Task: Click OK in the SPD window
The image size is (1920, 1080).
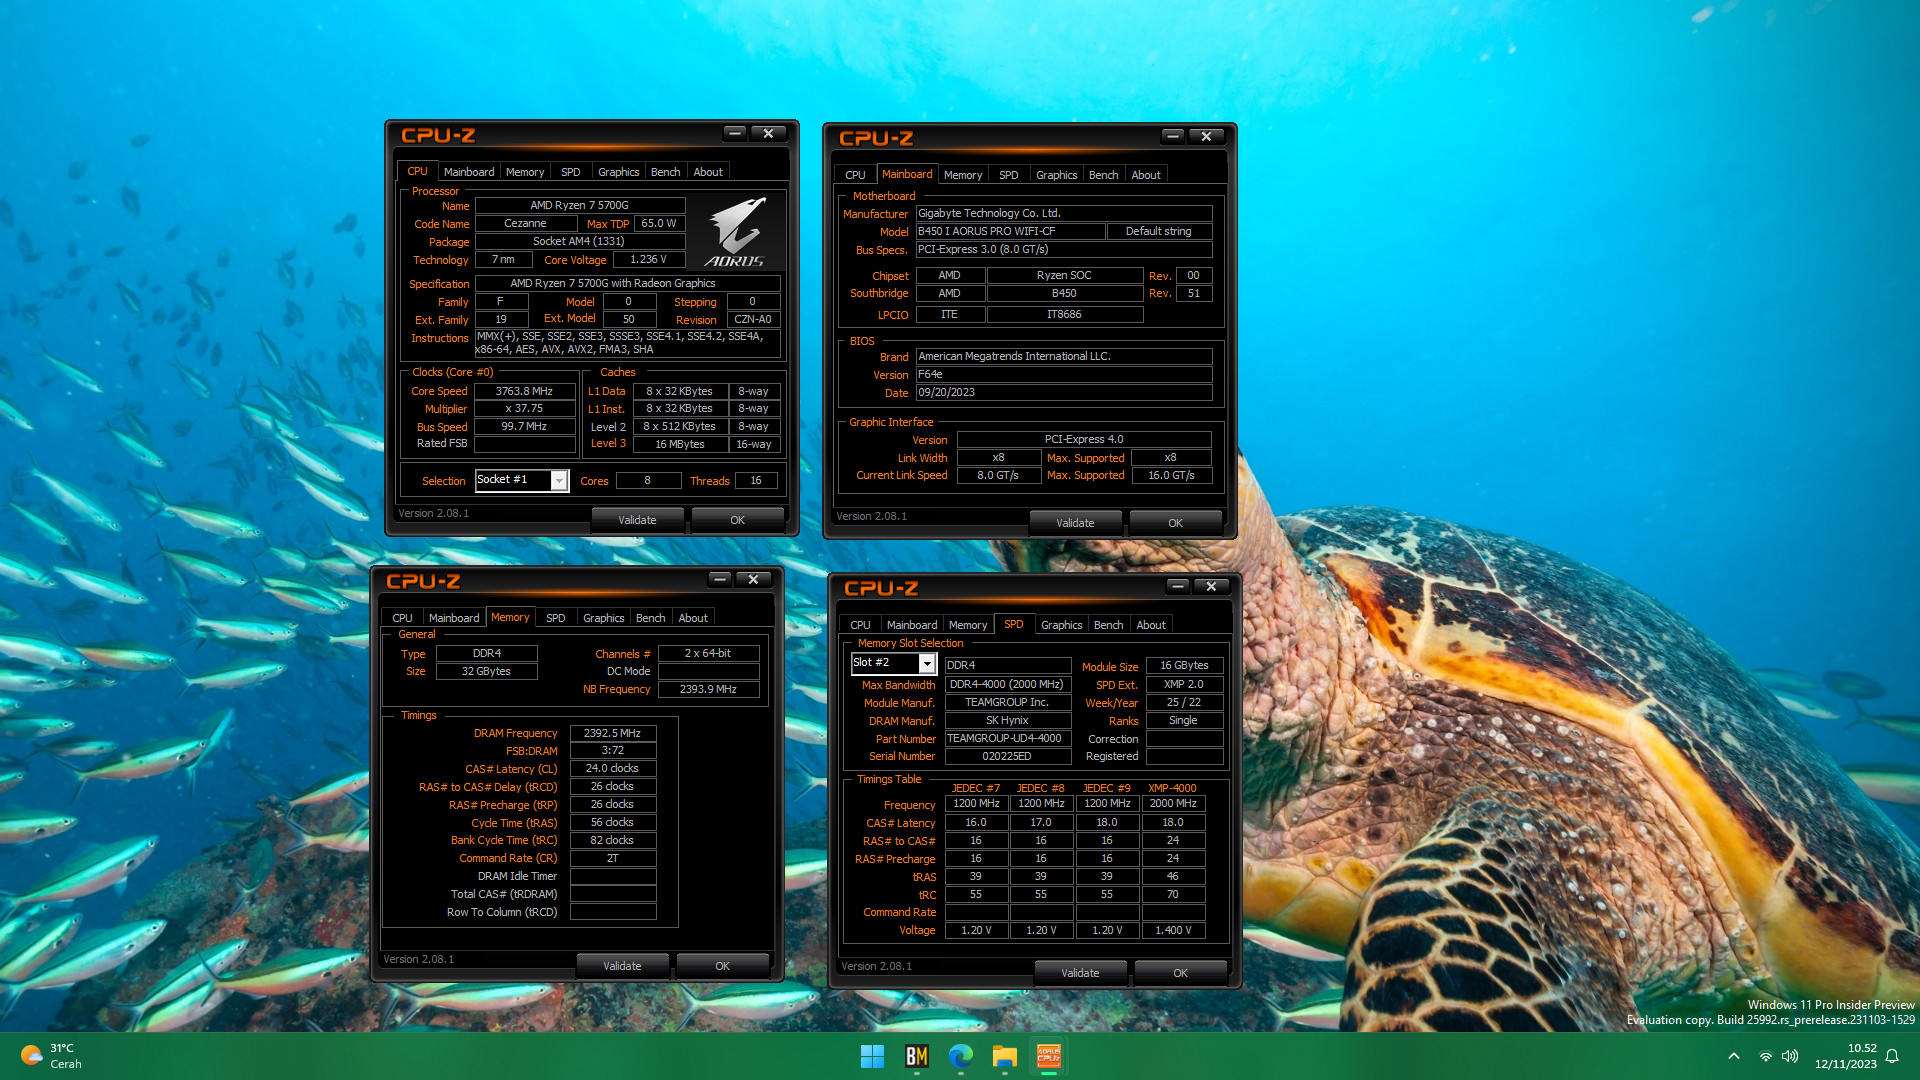Action: click(1180, 973)
